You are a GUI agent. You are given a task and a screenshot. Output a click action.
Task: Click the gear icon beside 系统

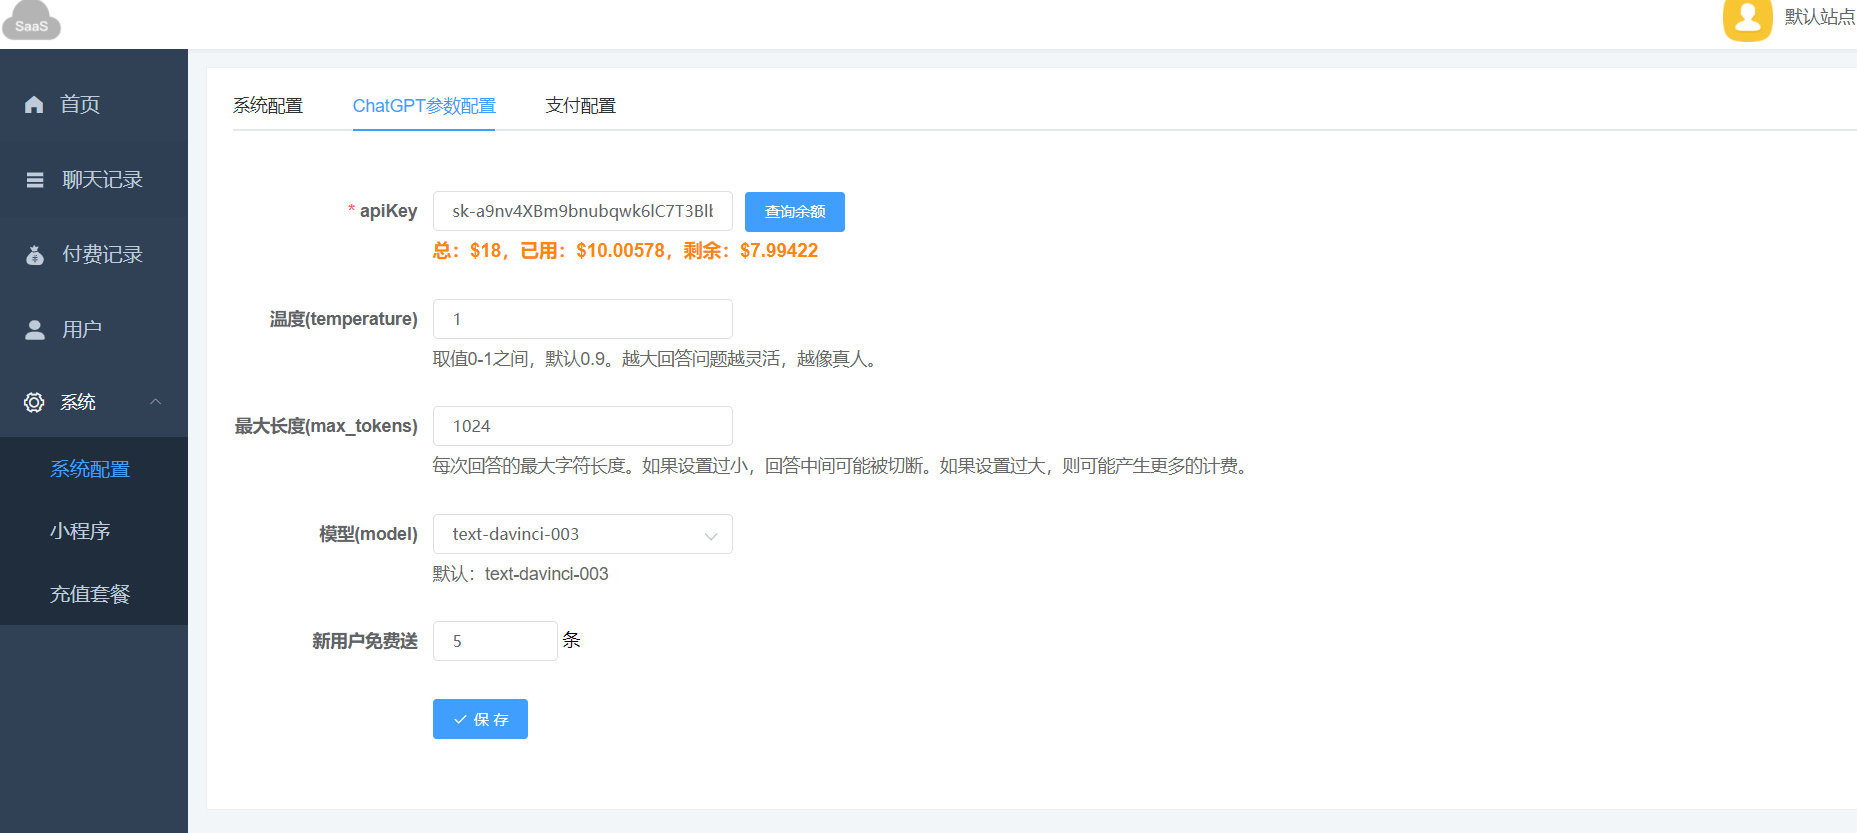[34, 402]
